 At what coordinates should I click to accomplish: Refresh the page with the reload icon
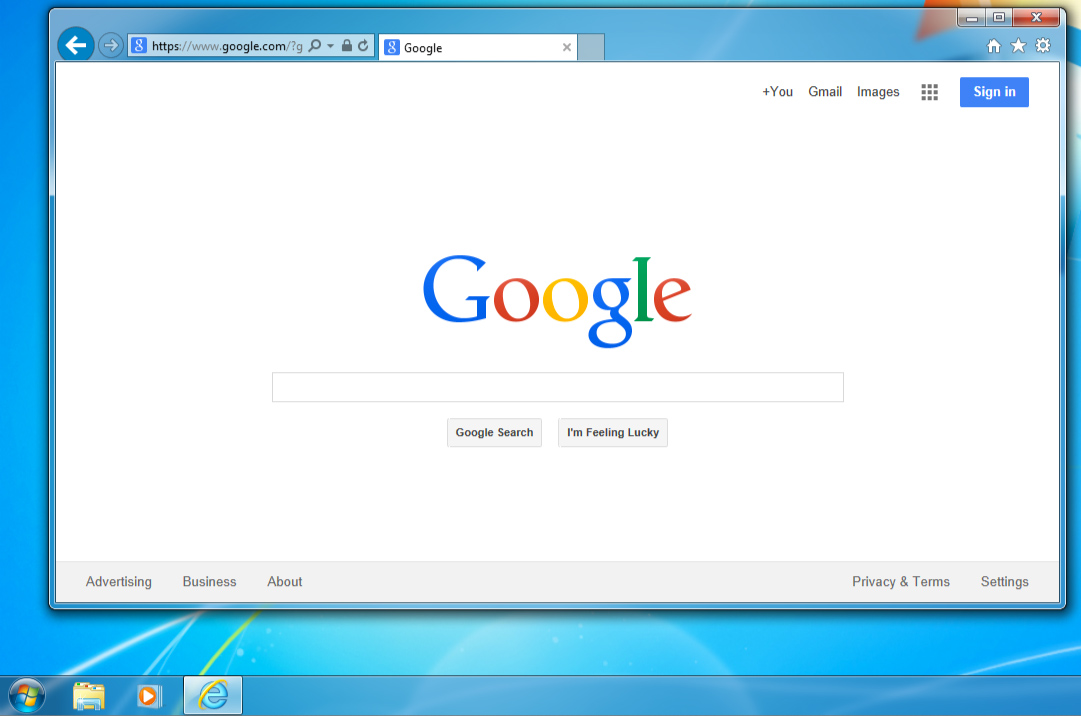[363, 46]
